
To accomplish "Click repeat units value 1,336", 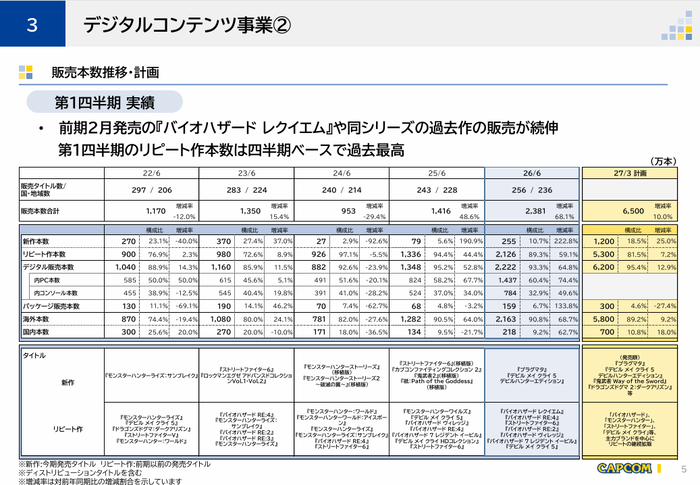I will pyautogui.click(x=411, y=254).
